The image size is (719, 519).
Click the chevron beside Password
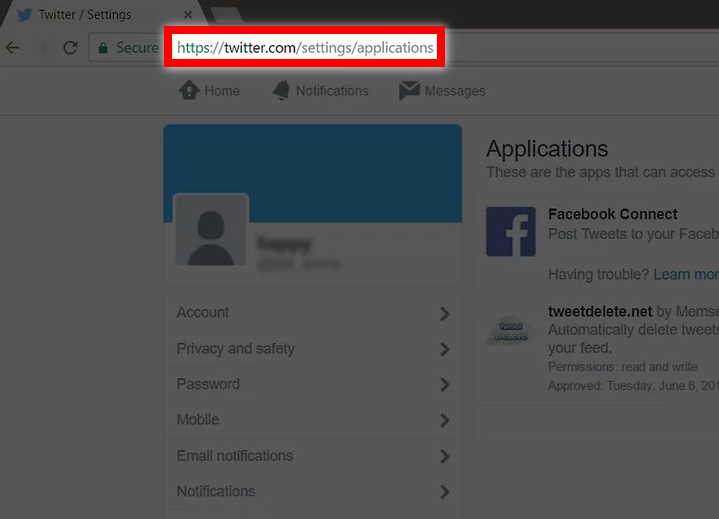(x=444, y=385)
